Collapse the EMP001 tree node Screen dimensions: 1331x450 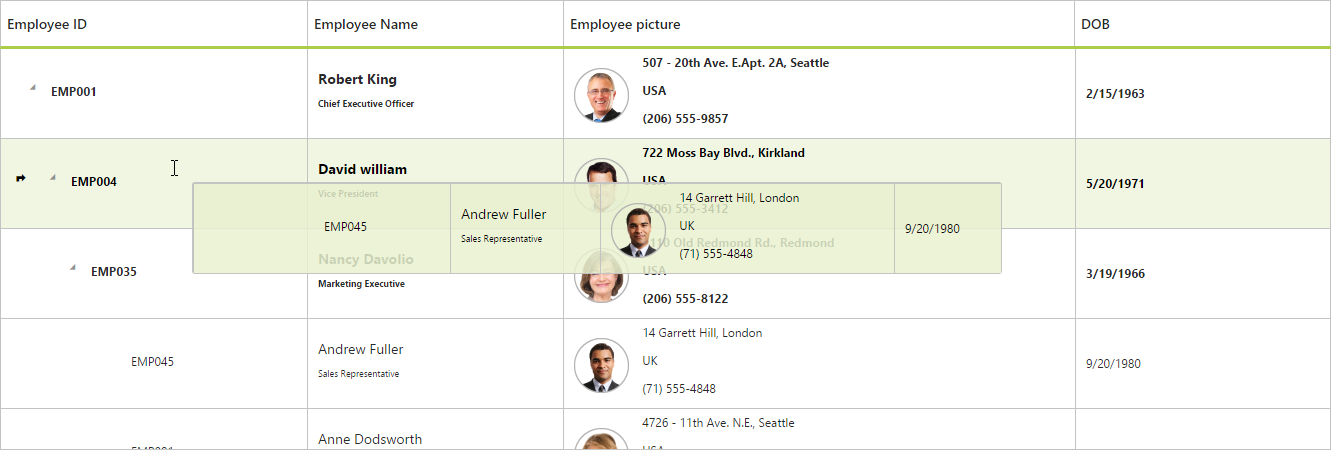tap(32, 88)
